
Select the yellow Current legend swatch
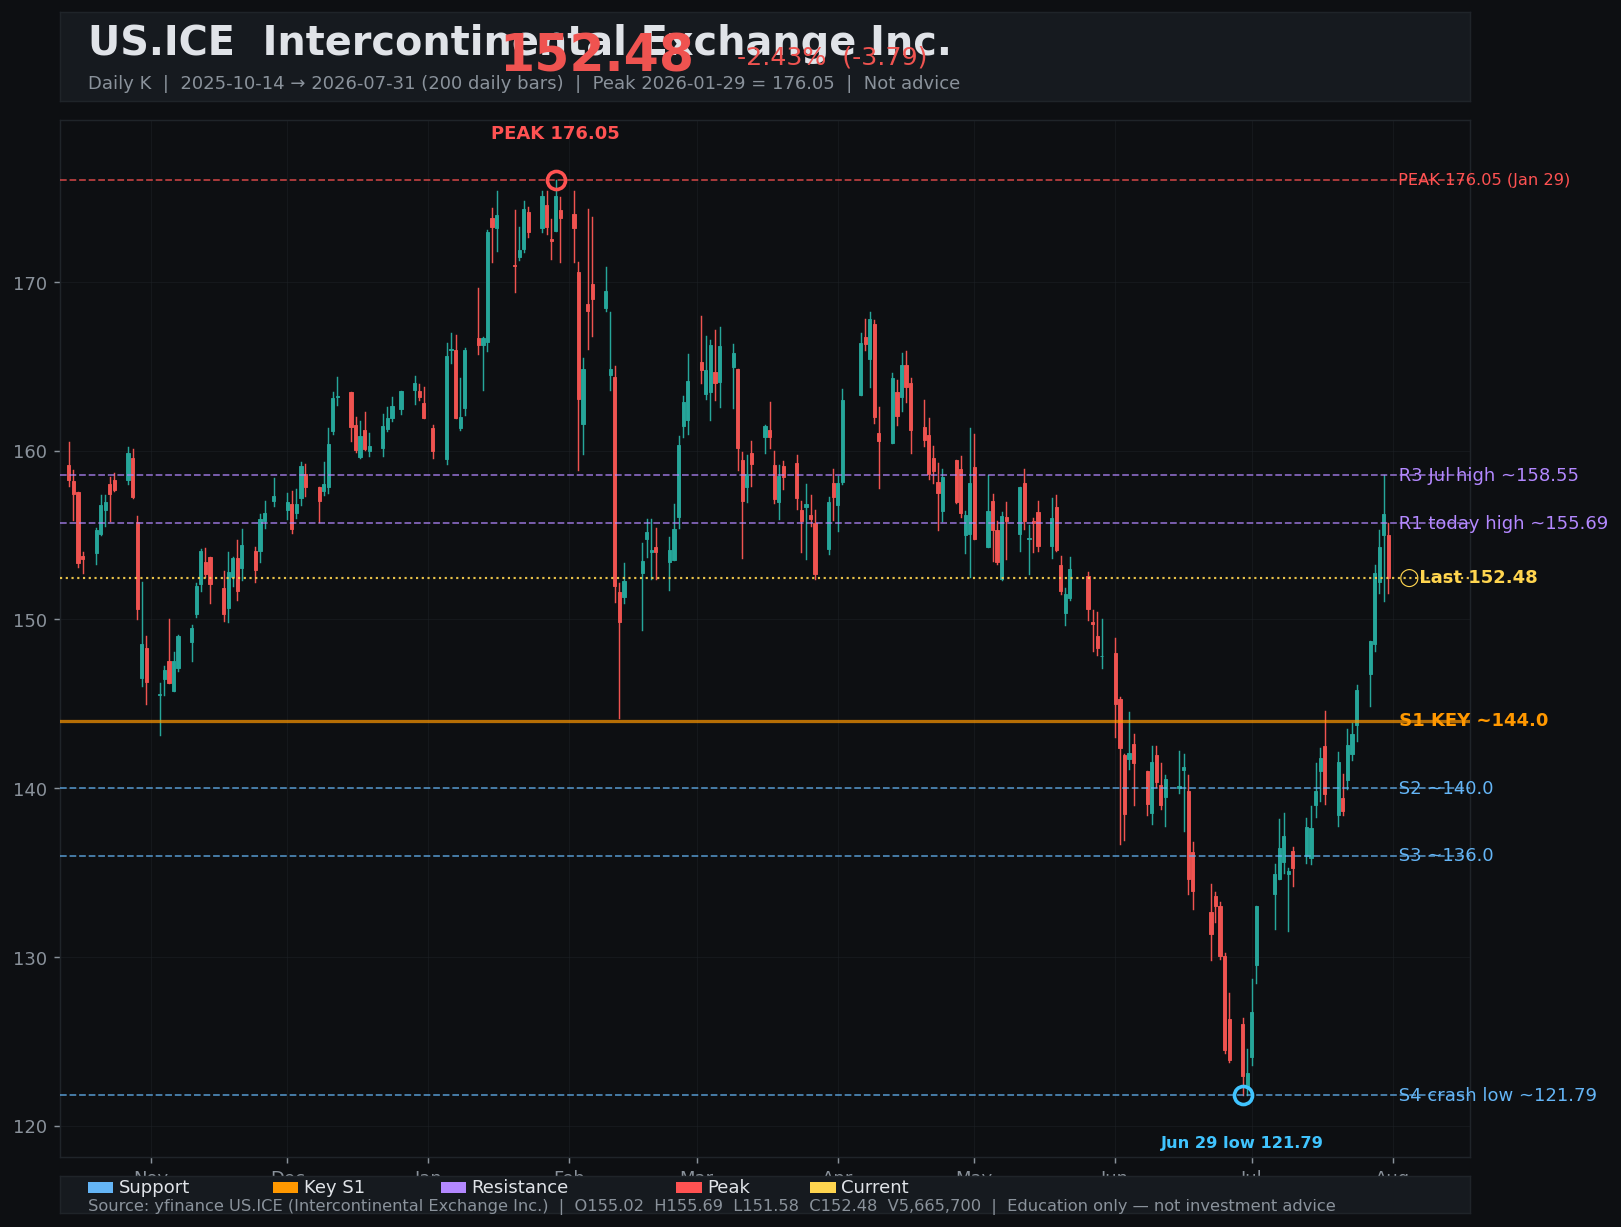822,1187
